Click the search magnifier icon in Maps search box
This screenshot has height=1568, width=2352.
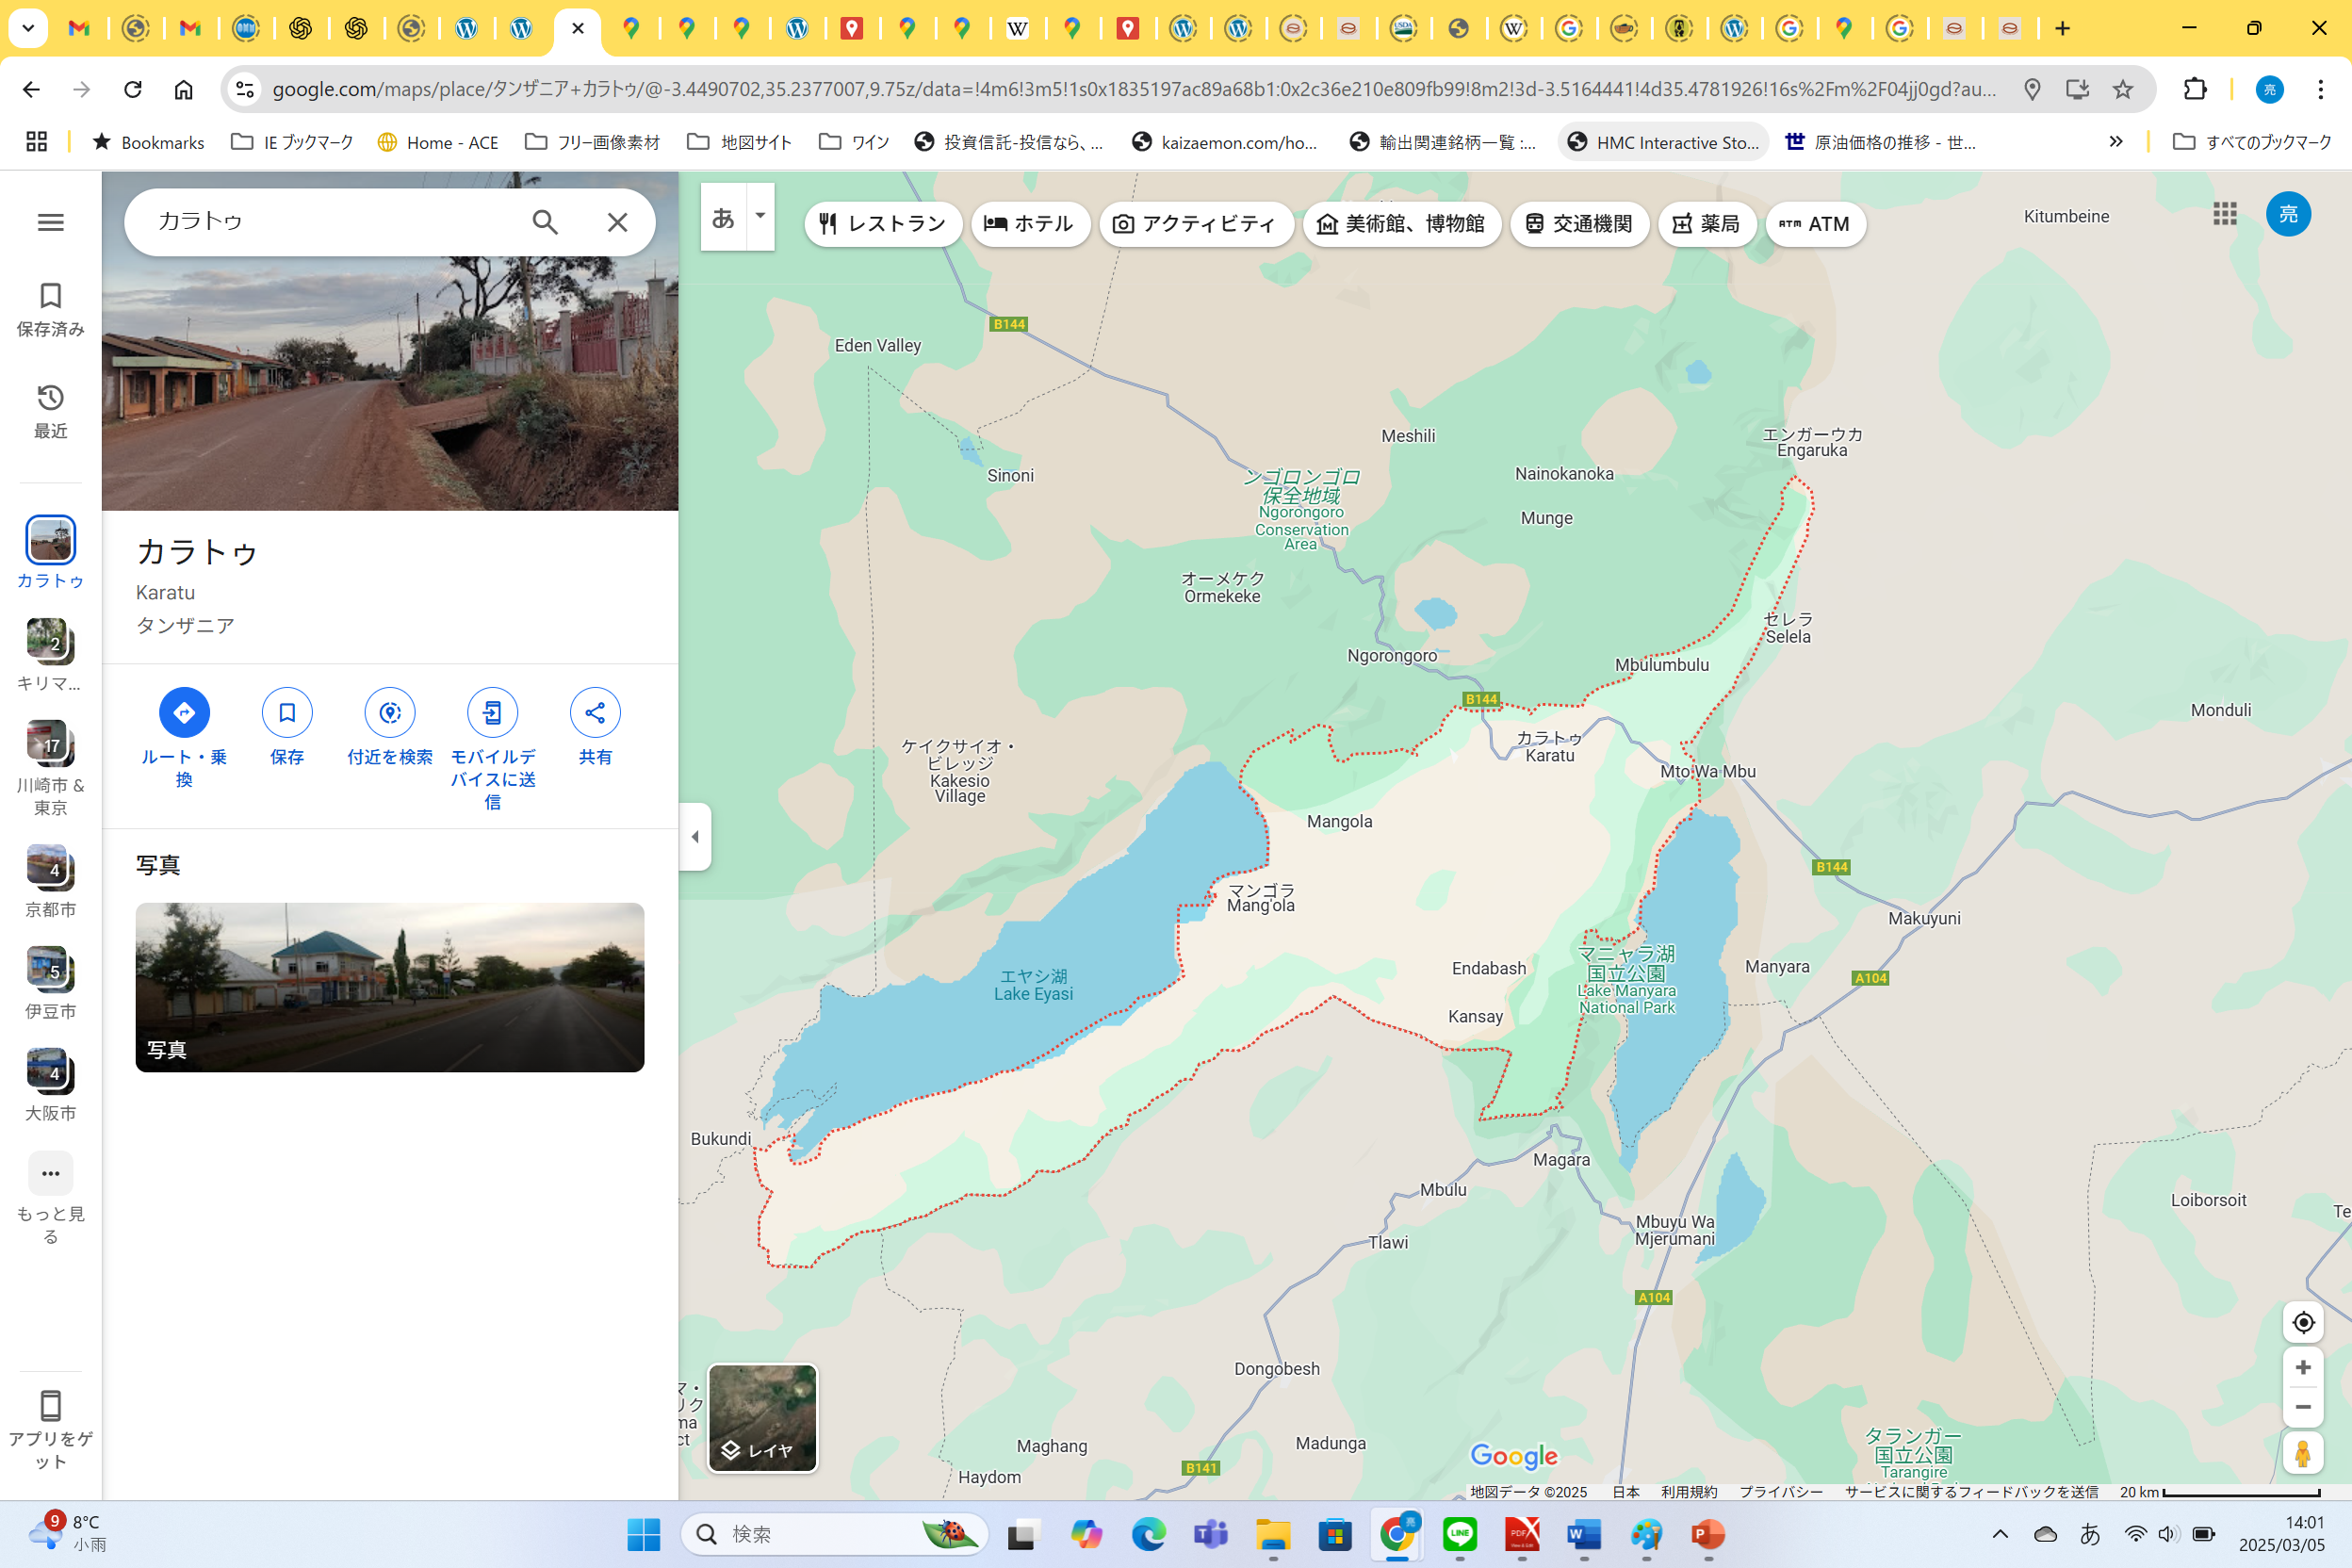point(544,222)
